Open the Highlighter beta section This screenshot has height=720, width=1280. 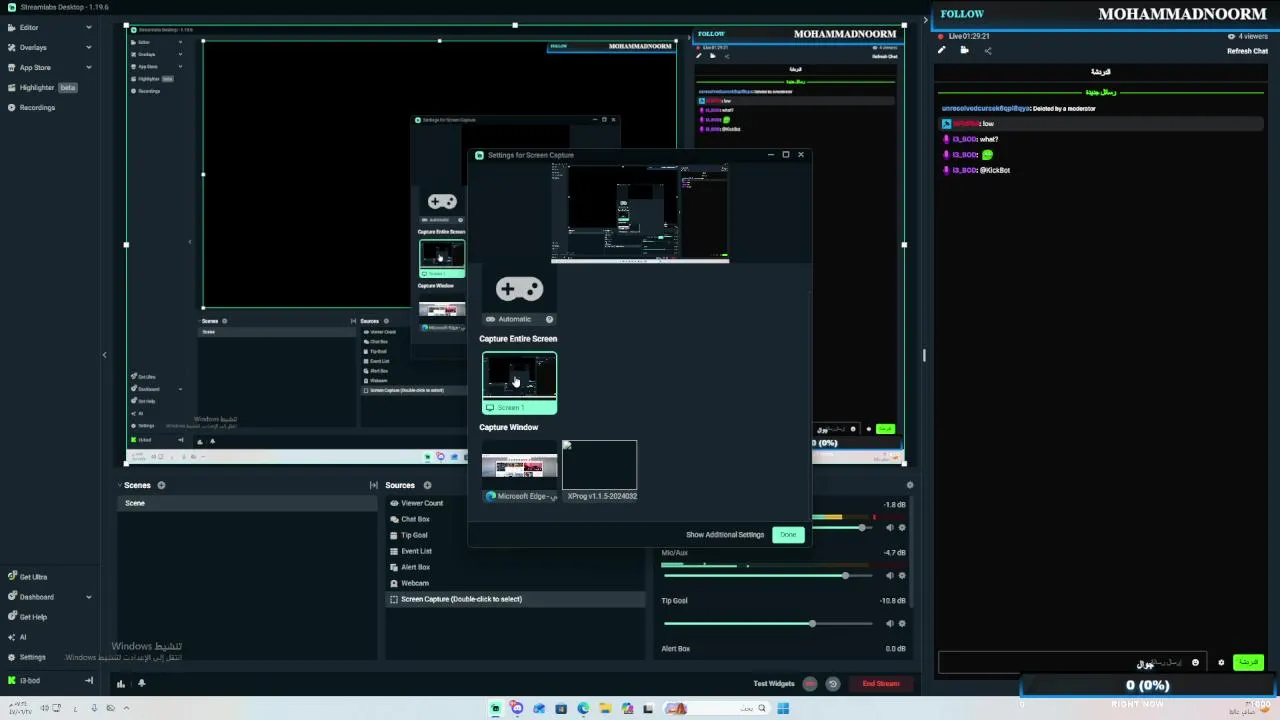pos(42,87)
